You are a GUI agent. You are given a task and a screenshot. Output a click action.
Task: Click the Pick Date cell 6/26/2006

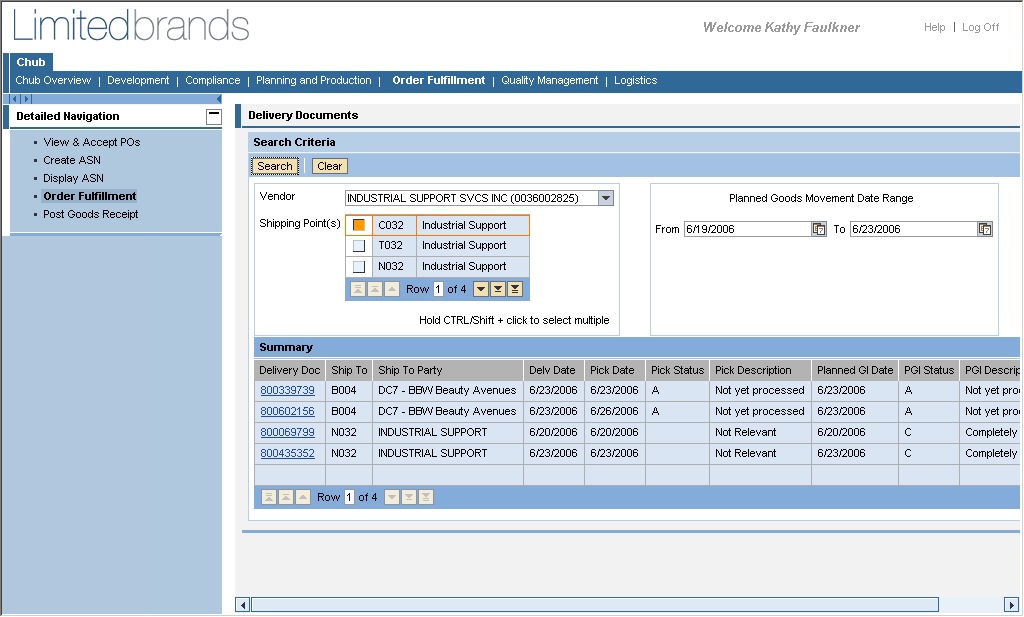(x=615, y=411)
